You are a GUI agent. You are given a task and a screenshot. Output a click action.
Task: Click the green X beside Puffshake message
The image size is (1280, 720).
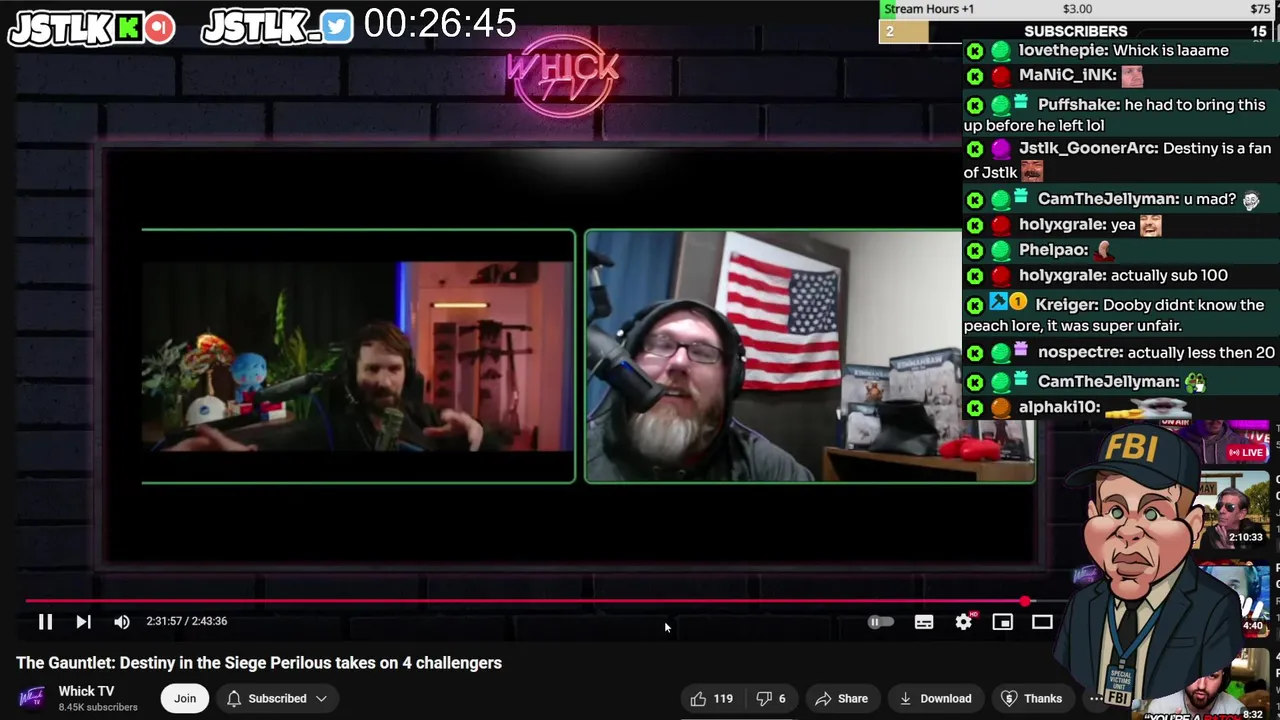coord(975,105)
